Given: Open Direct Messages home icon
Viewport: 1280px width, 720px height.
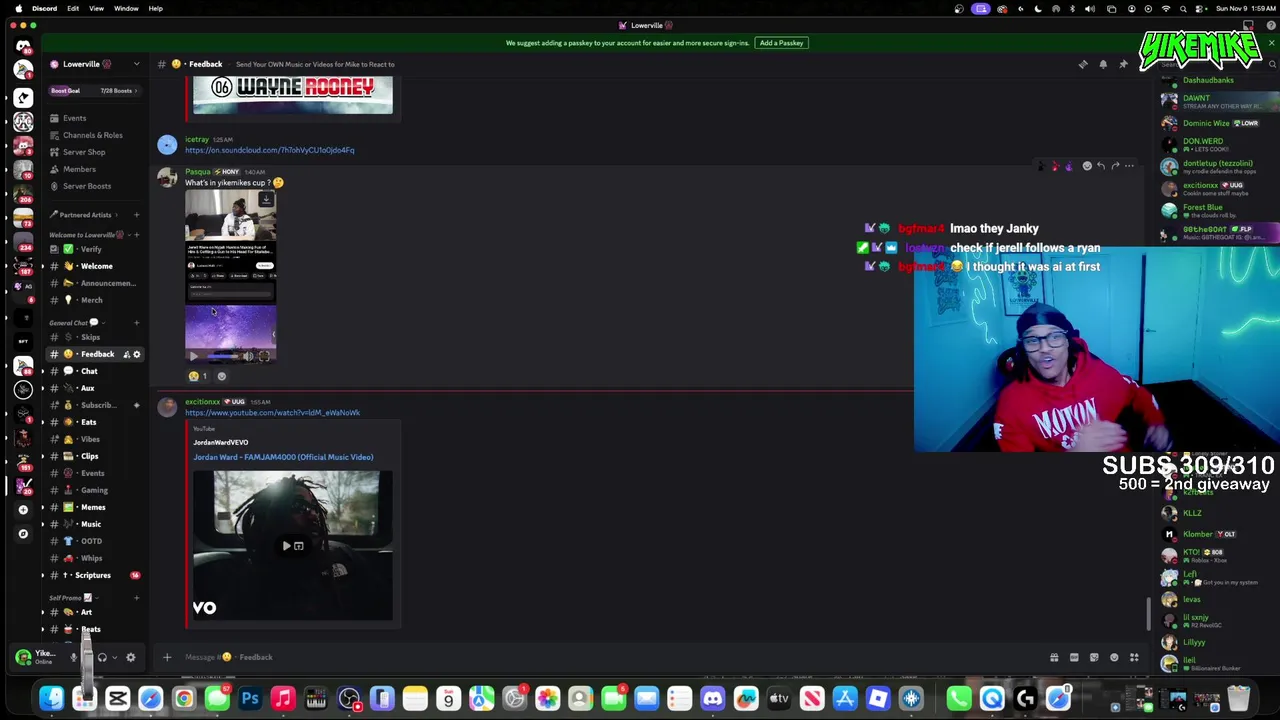Looking at the screenshot, I should point(23,46).
